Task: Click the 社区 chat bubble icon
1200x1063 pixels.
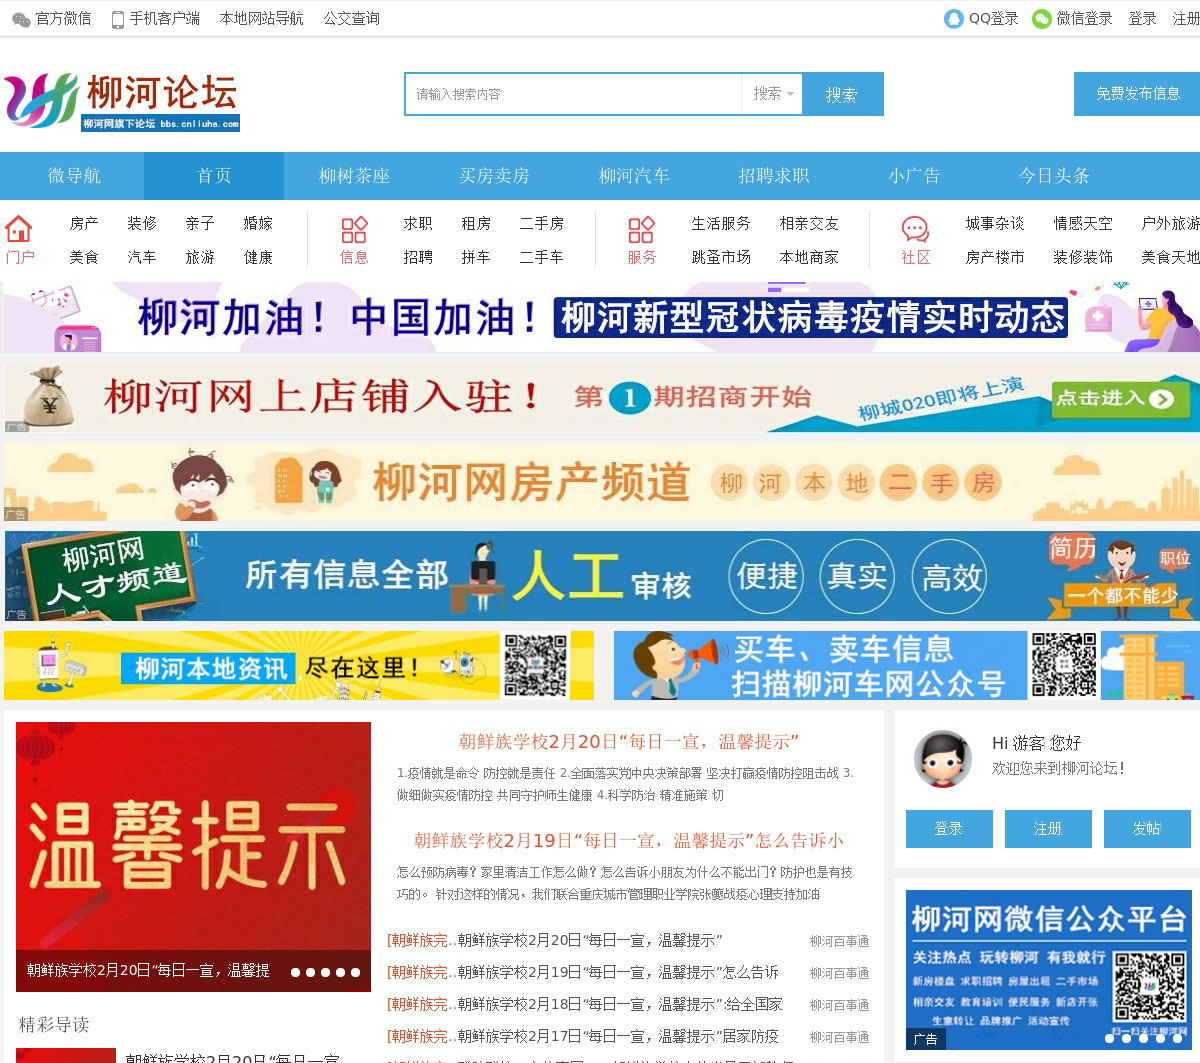Action: click(x=915, y=230)
